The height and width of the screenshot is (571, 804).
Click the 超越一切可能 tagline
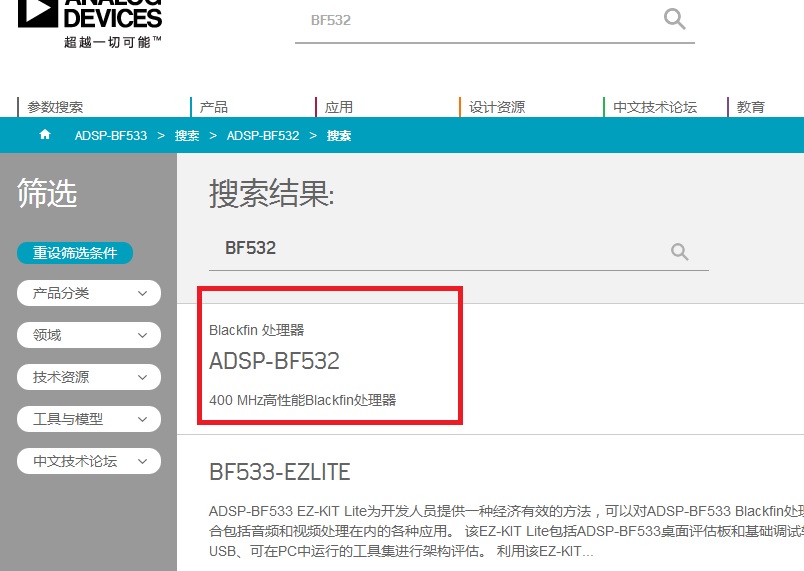[x=112, y=42]
